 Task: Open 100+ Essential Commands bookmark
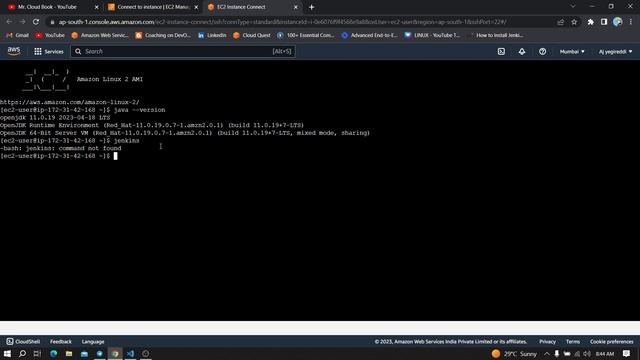pos(306,35)
